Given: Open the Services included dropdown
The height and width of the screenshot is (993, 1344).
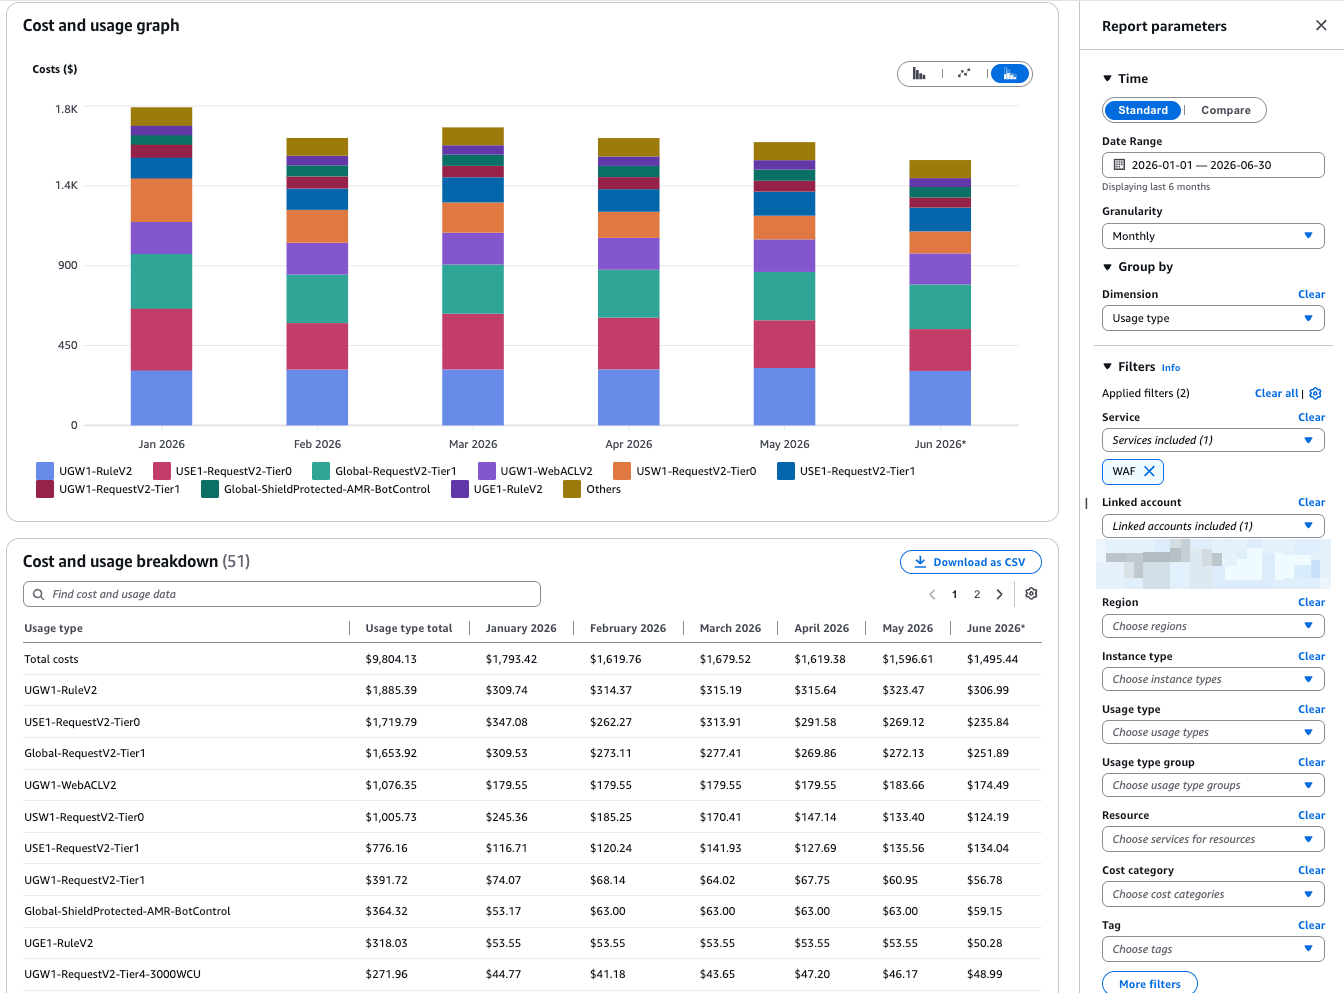Looking at the screenshot, I should 1213,440.
